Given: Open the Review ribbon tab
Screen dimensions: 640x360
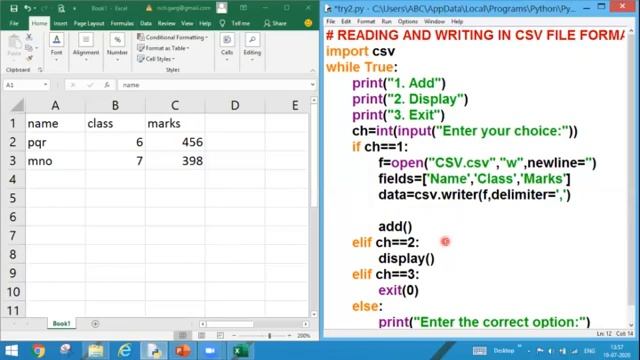Looking at the screenshot, I should tap(167, 24).
